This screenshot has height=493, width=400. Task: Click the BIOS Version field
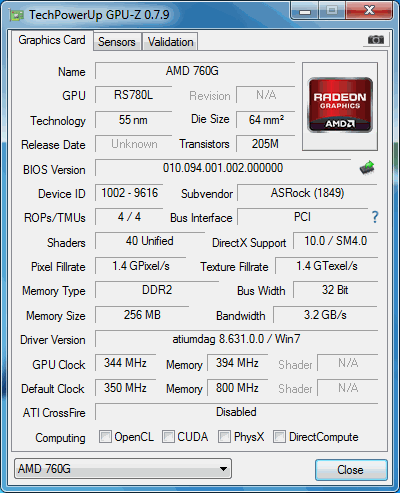[223, 168]
